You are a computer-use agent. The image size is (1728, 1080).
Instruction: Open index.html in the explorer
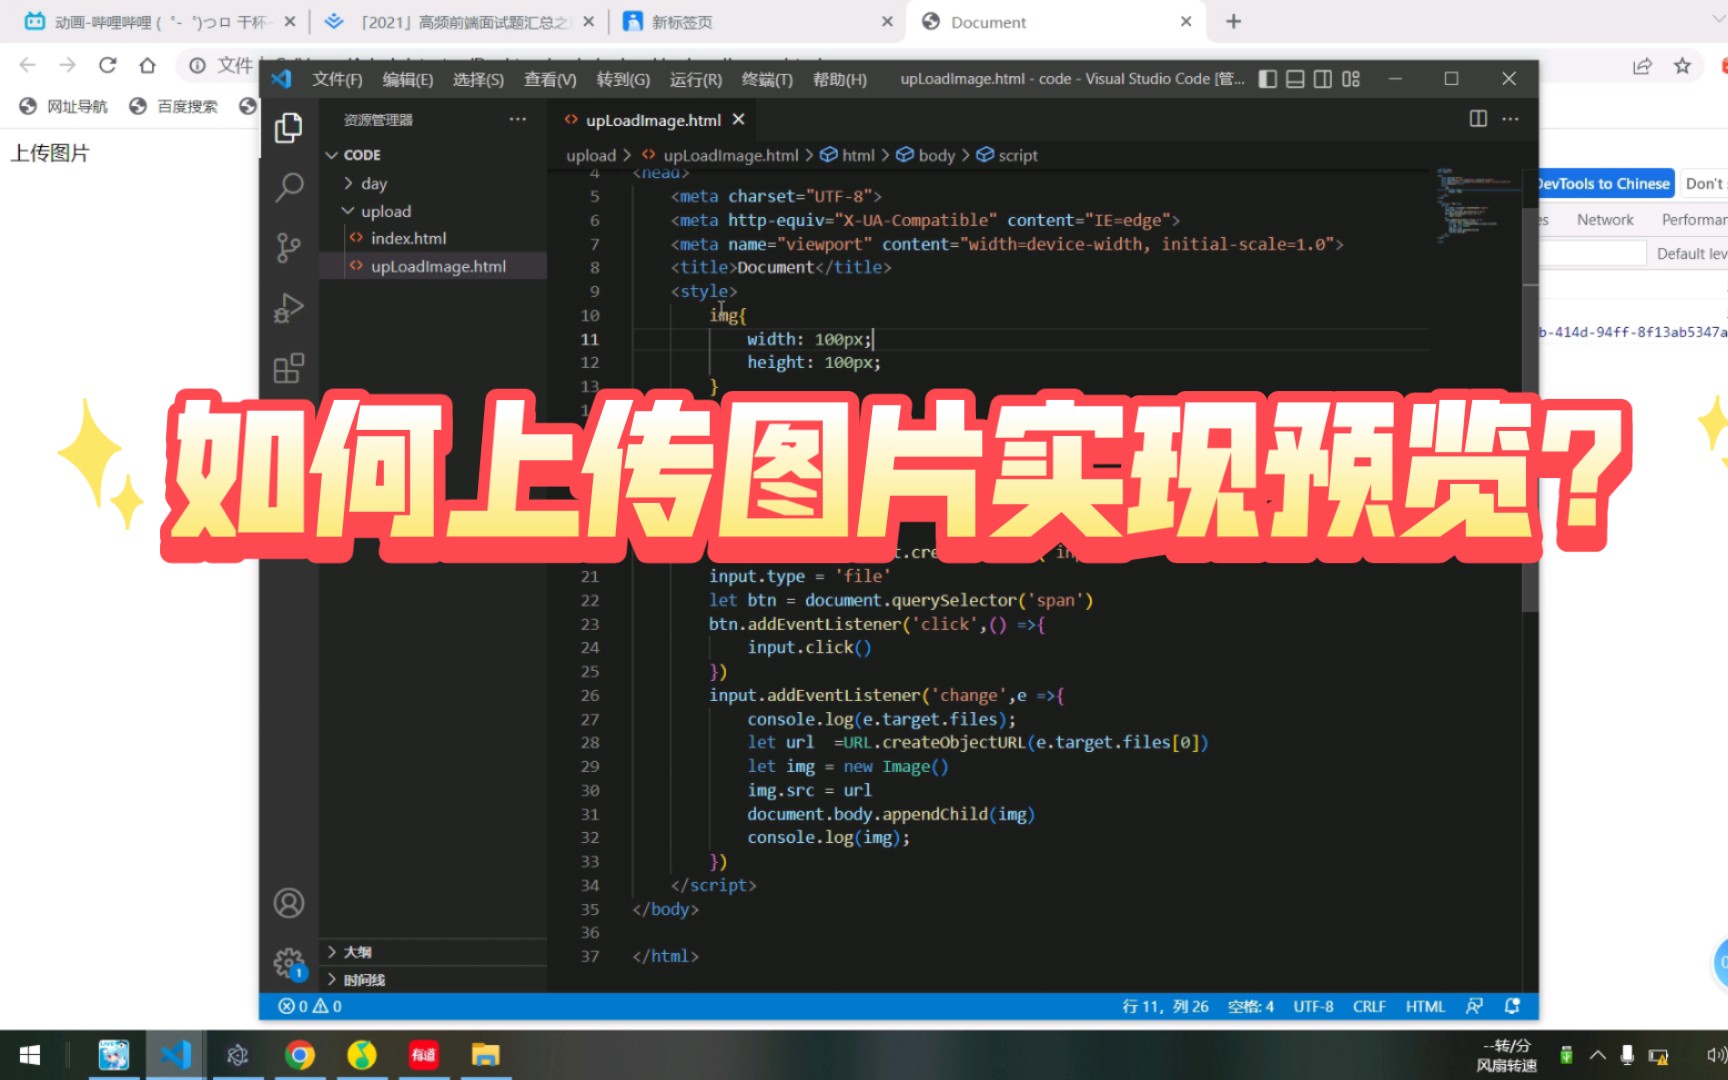pos(408,238)
